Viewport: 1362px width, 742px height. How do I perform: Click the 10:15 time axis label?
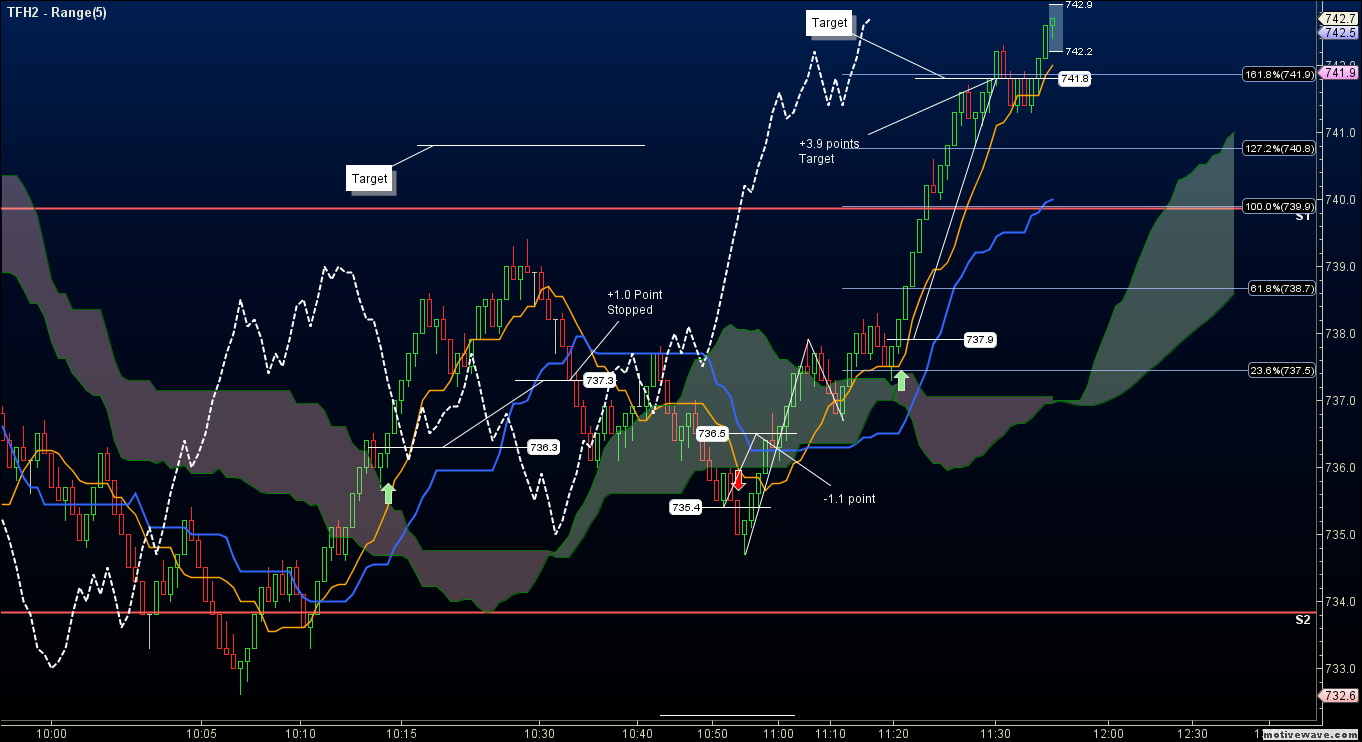[401, 733]
